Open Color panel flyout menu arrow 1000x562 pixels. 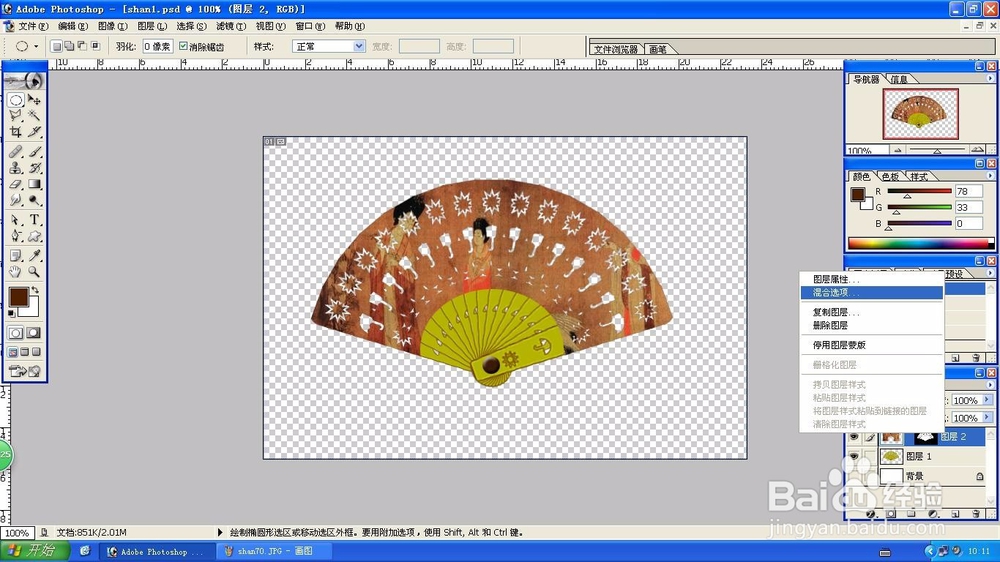[990, 176]
